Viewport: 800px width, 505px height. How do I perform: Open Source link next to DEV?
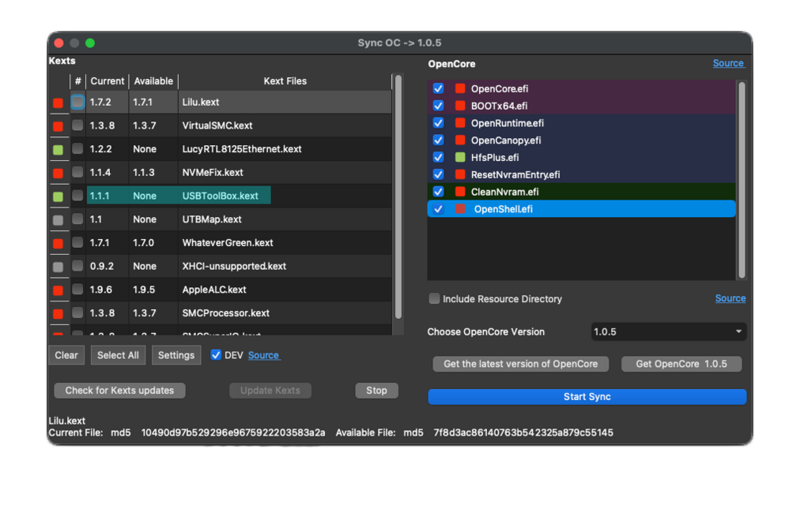(x=264, y=355)
